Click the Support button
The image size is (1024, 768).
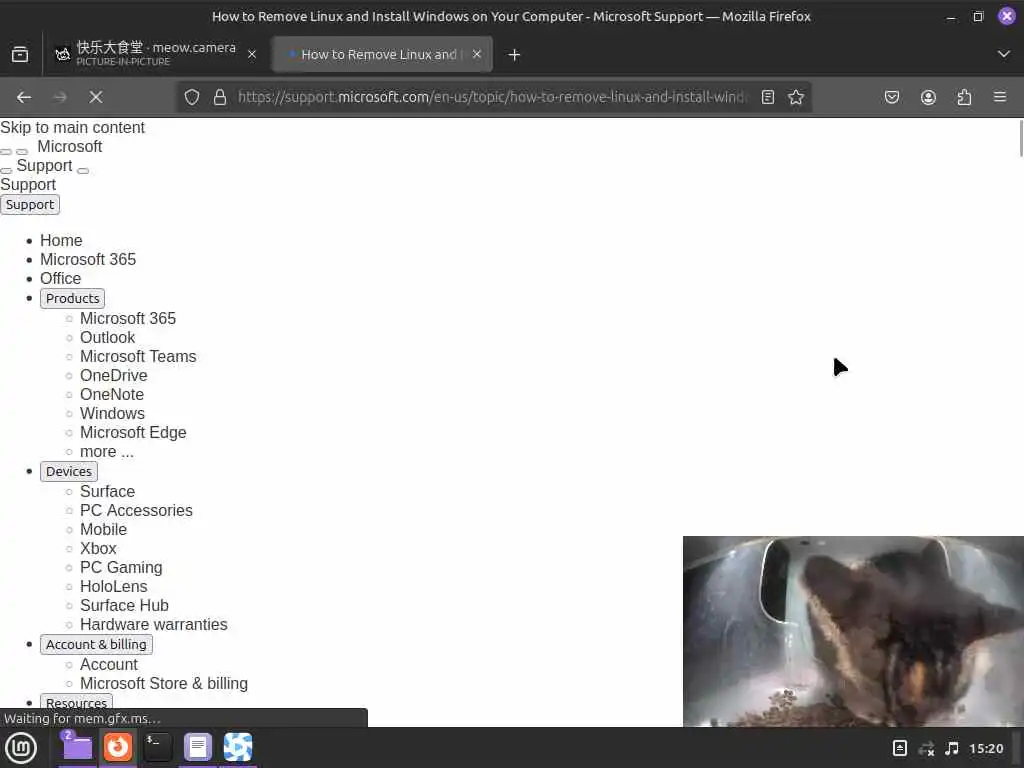[30, 204]
